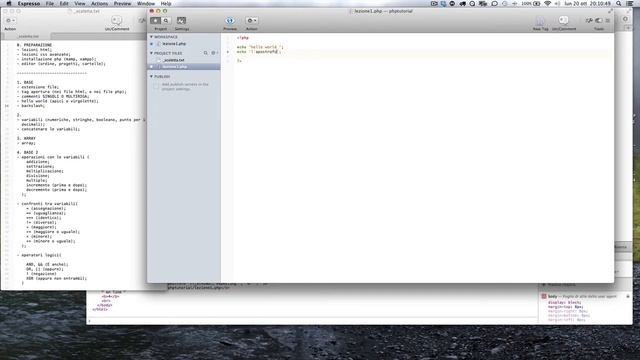The width and height of the screenshot is (640, 360).
Task: Click the Tools list icon on right
Action: click(x=608, y=20)
